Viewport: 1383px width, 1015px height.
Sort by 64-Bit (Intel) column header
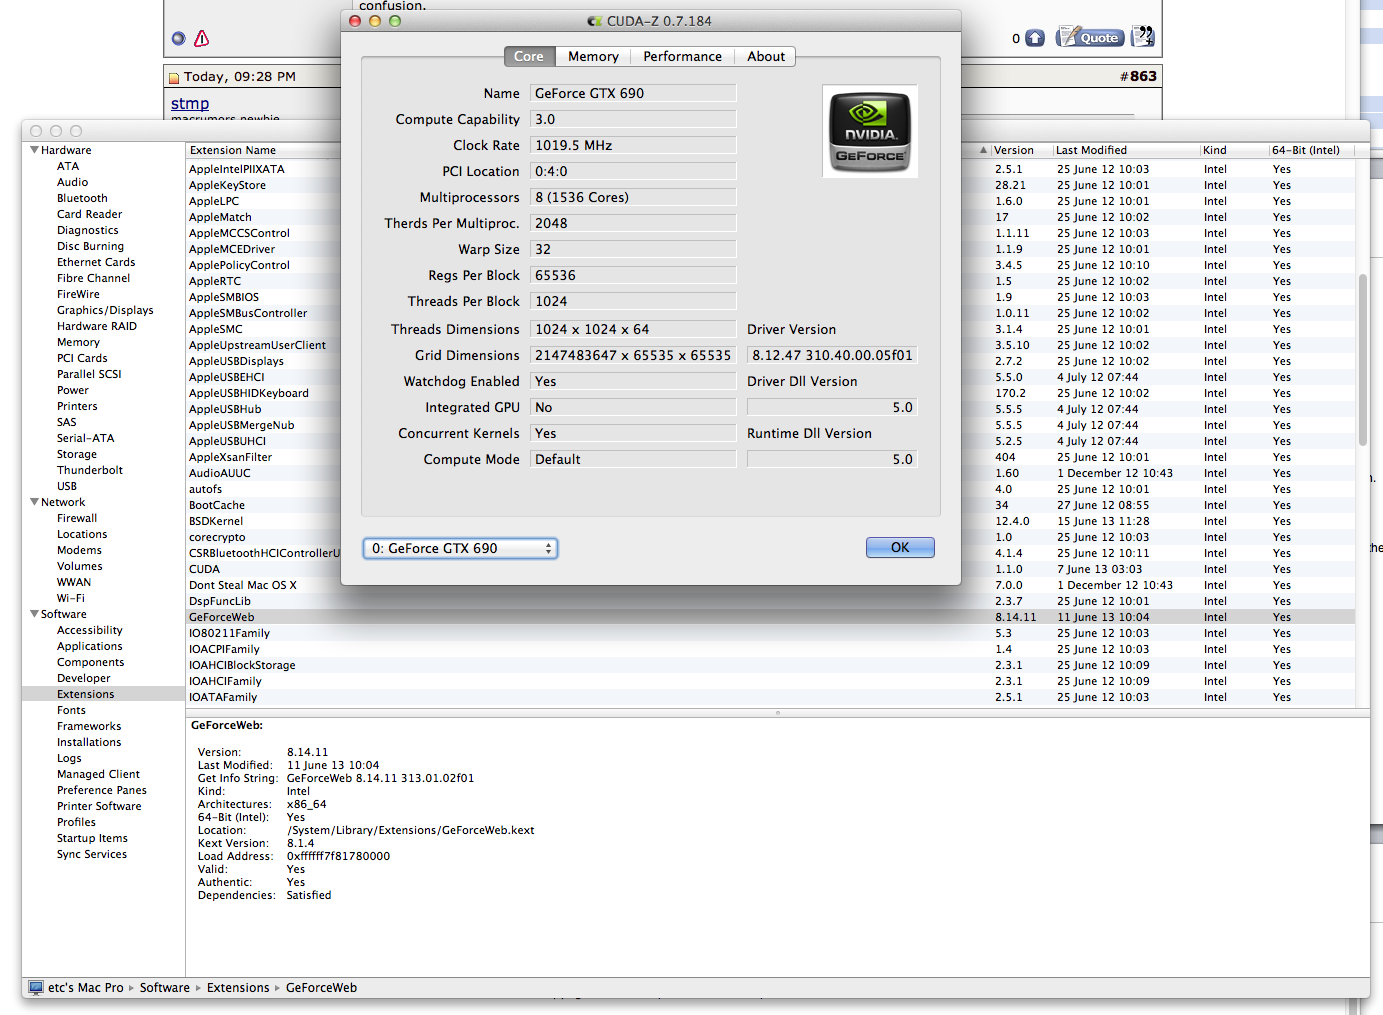point(1311,150)
